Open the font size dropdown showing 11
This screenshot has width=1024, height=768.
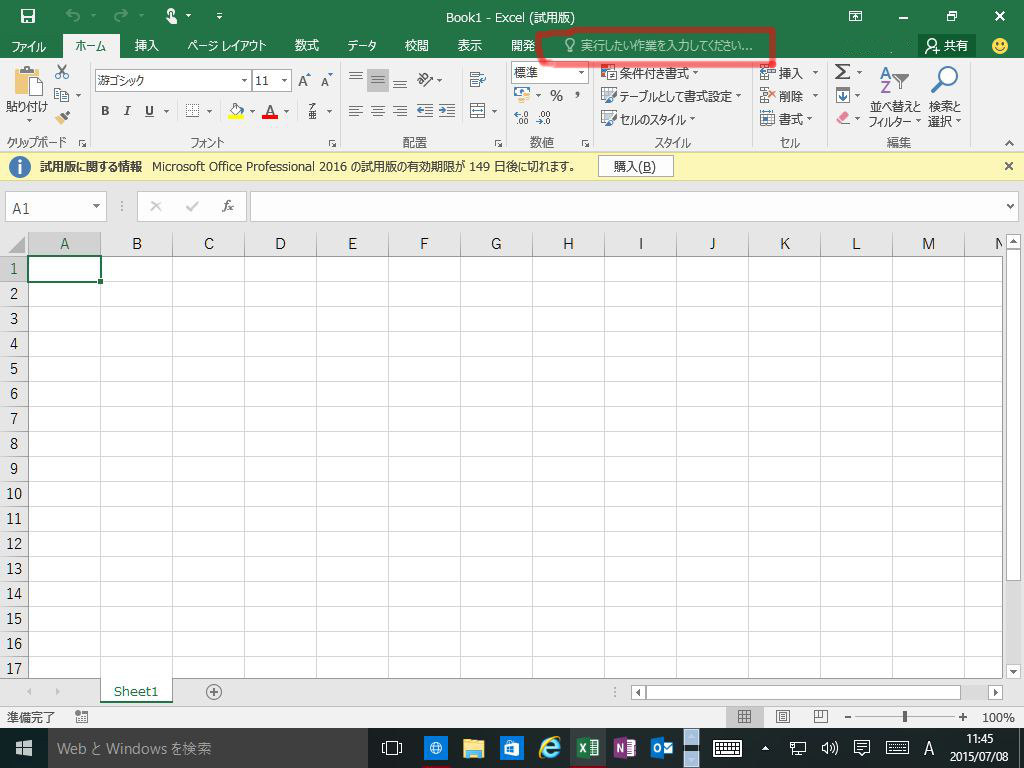285,80
